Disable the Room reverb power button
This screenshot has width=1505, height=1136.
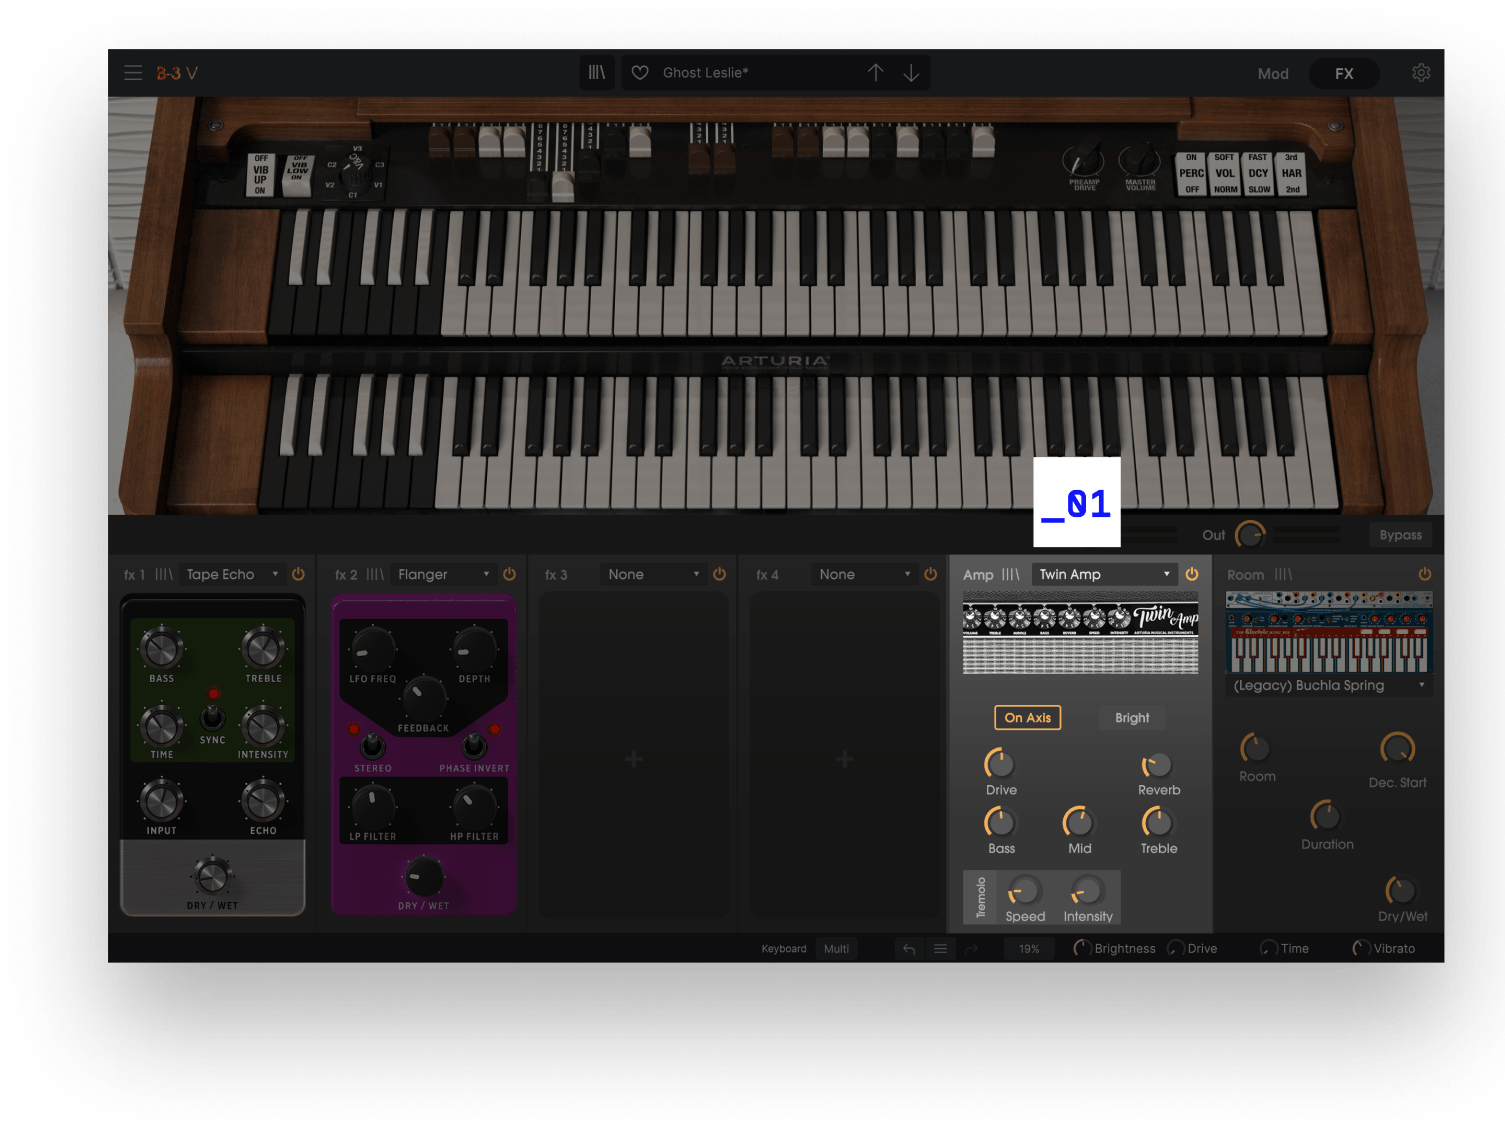(1424, 574)
